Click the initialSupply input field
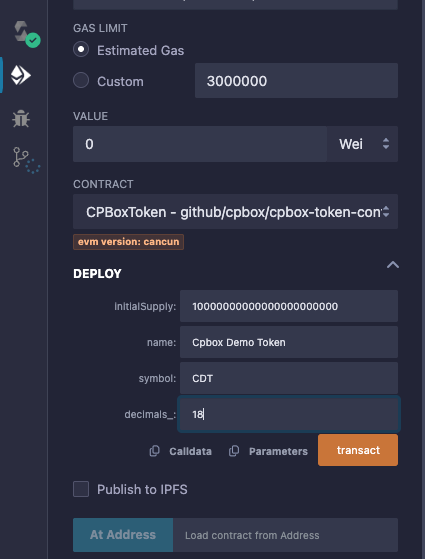425x559 pixels. click(x=289, y=306)
